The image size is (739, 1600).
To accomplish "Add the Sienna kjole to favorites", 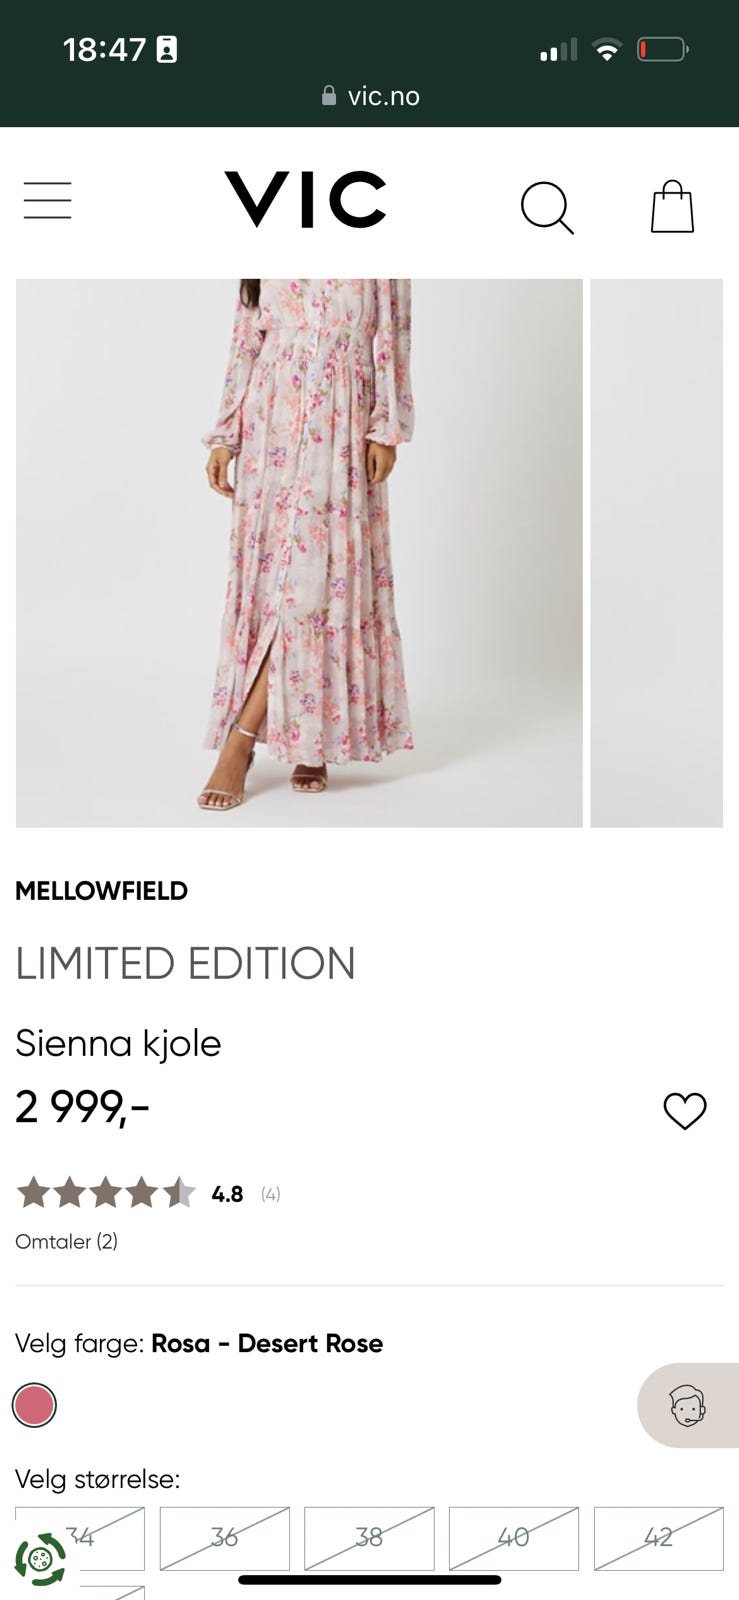I will 685,1111.
